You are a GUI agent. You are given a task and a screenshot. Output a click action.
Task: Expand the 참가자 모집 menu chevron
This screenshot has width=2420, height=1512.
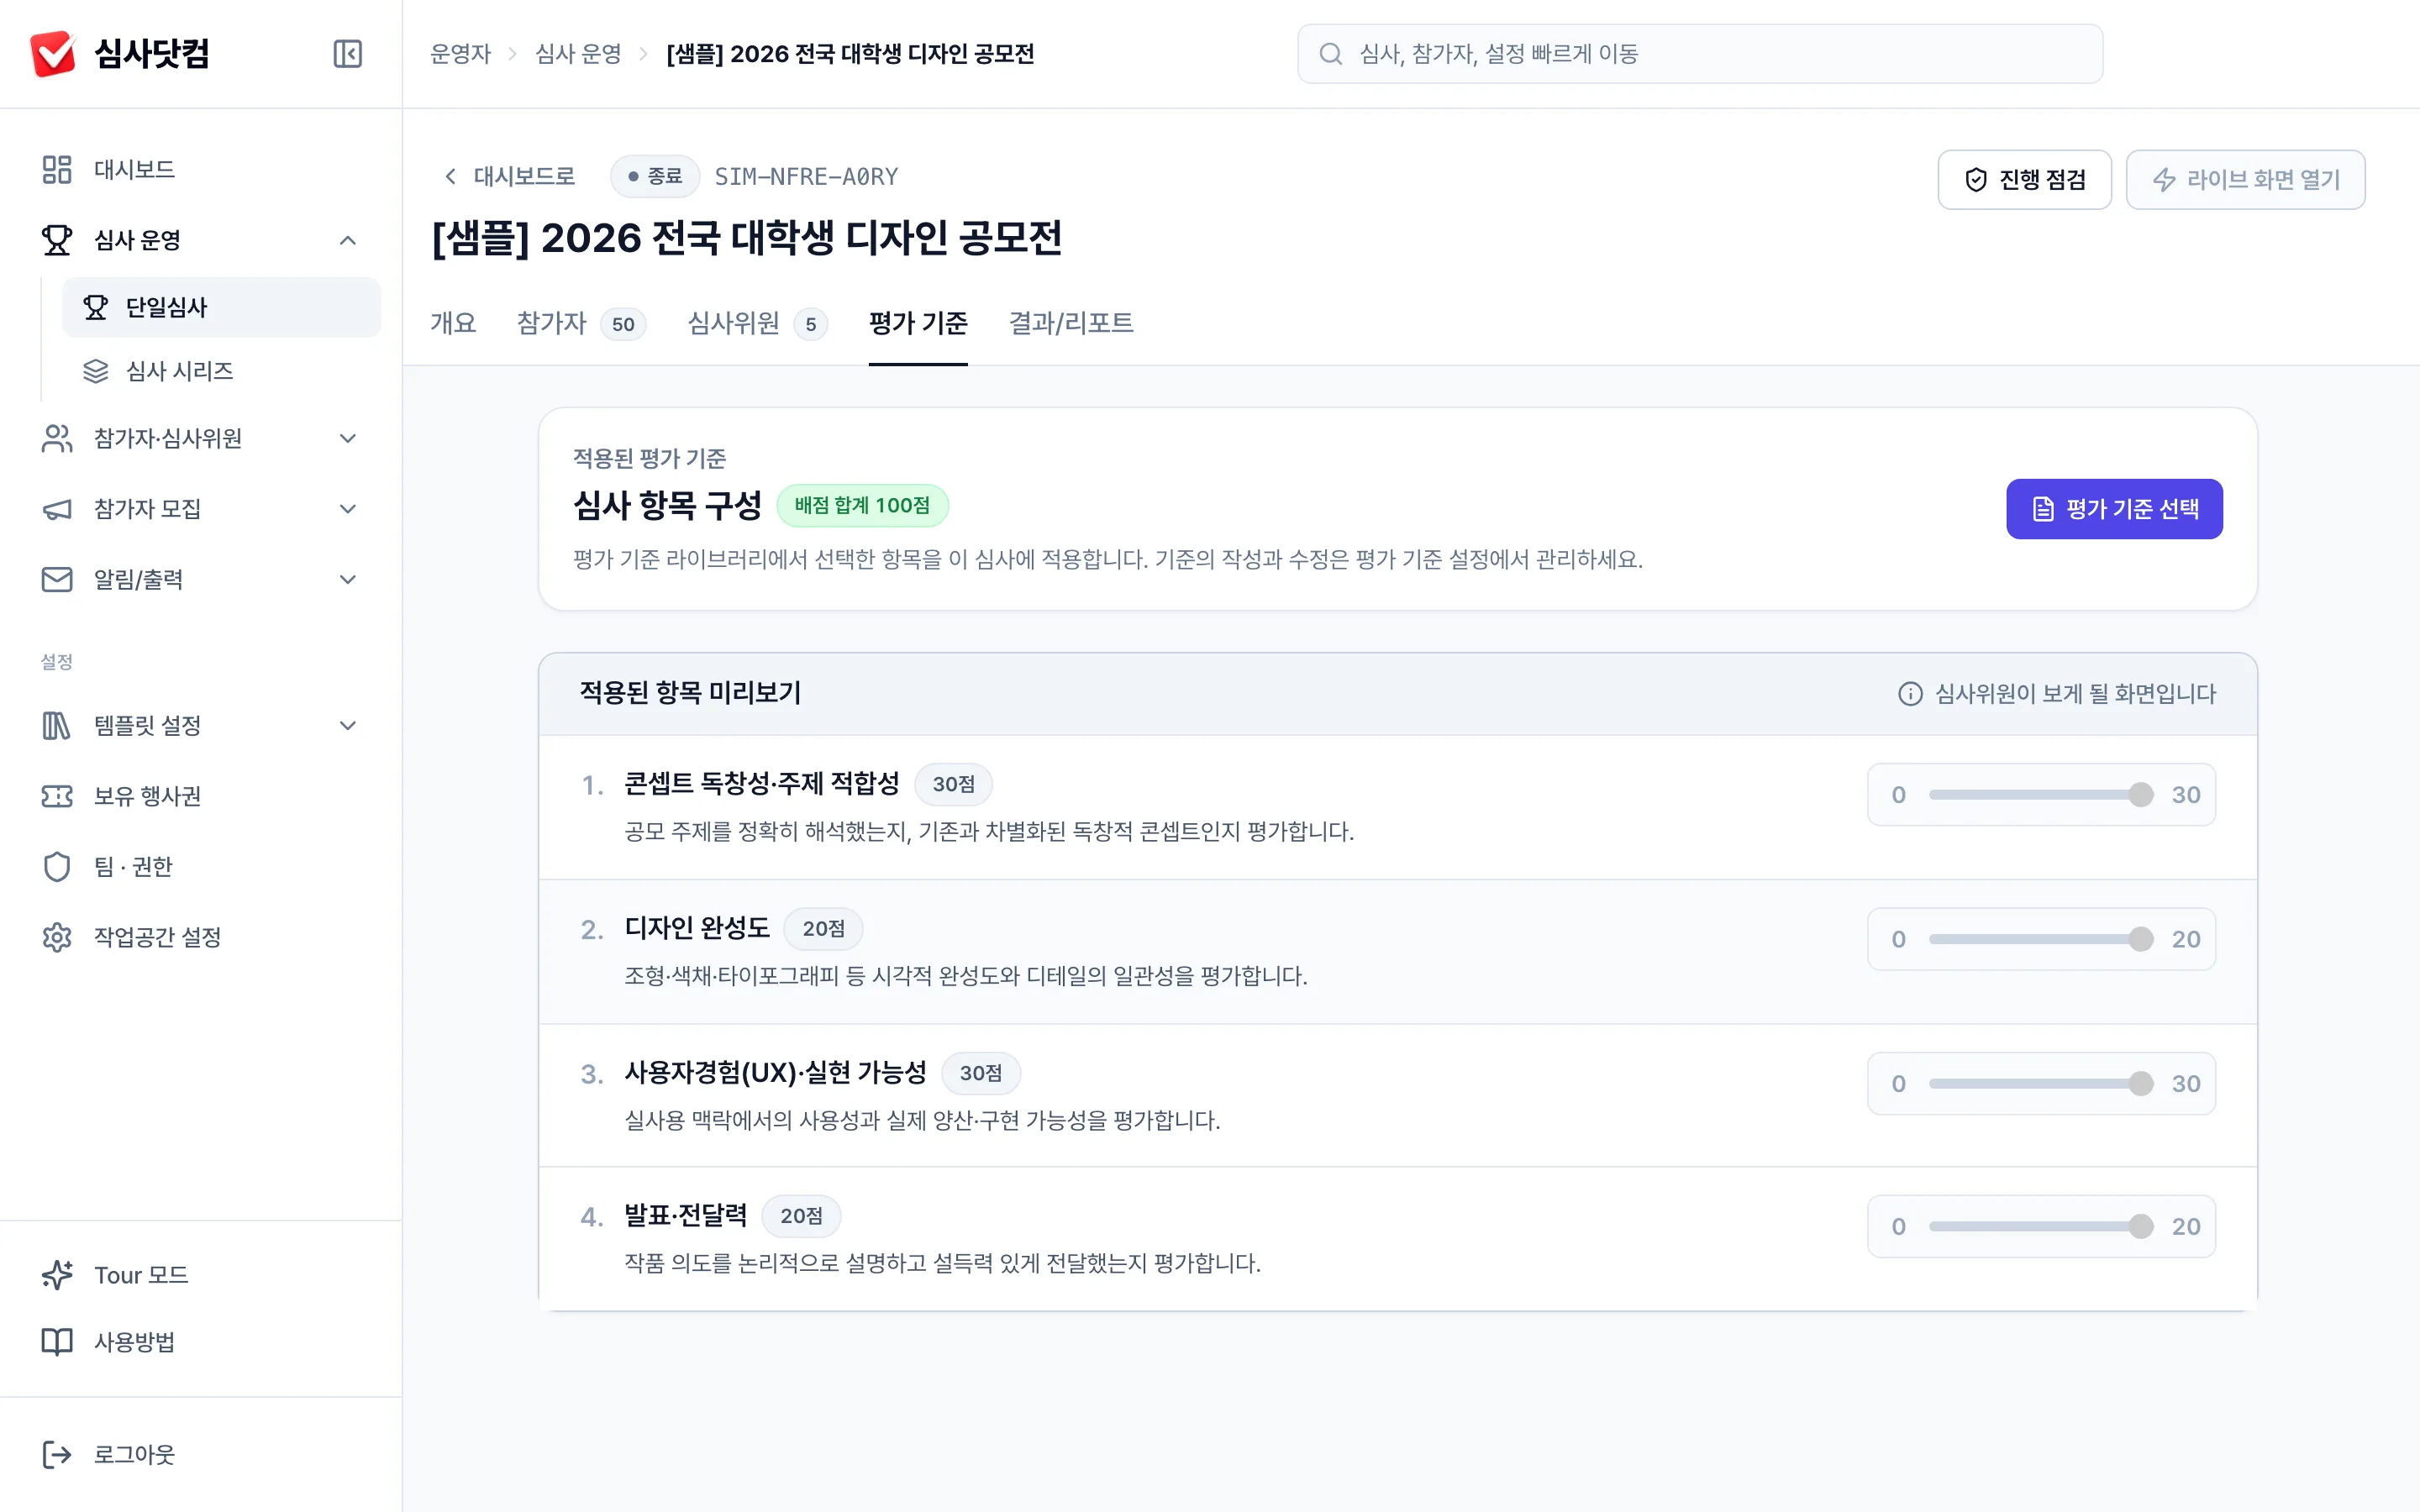[348, 509]
